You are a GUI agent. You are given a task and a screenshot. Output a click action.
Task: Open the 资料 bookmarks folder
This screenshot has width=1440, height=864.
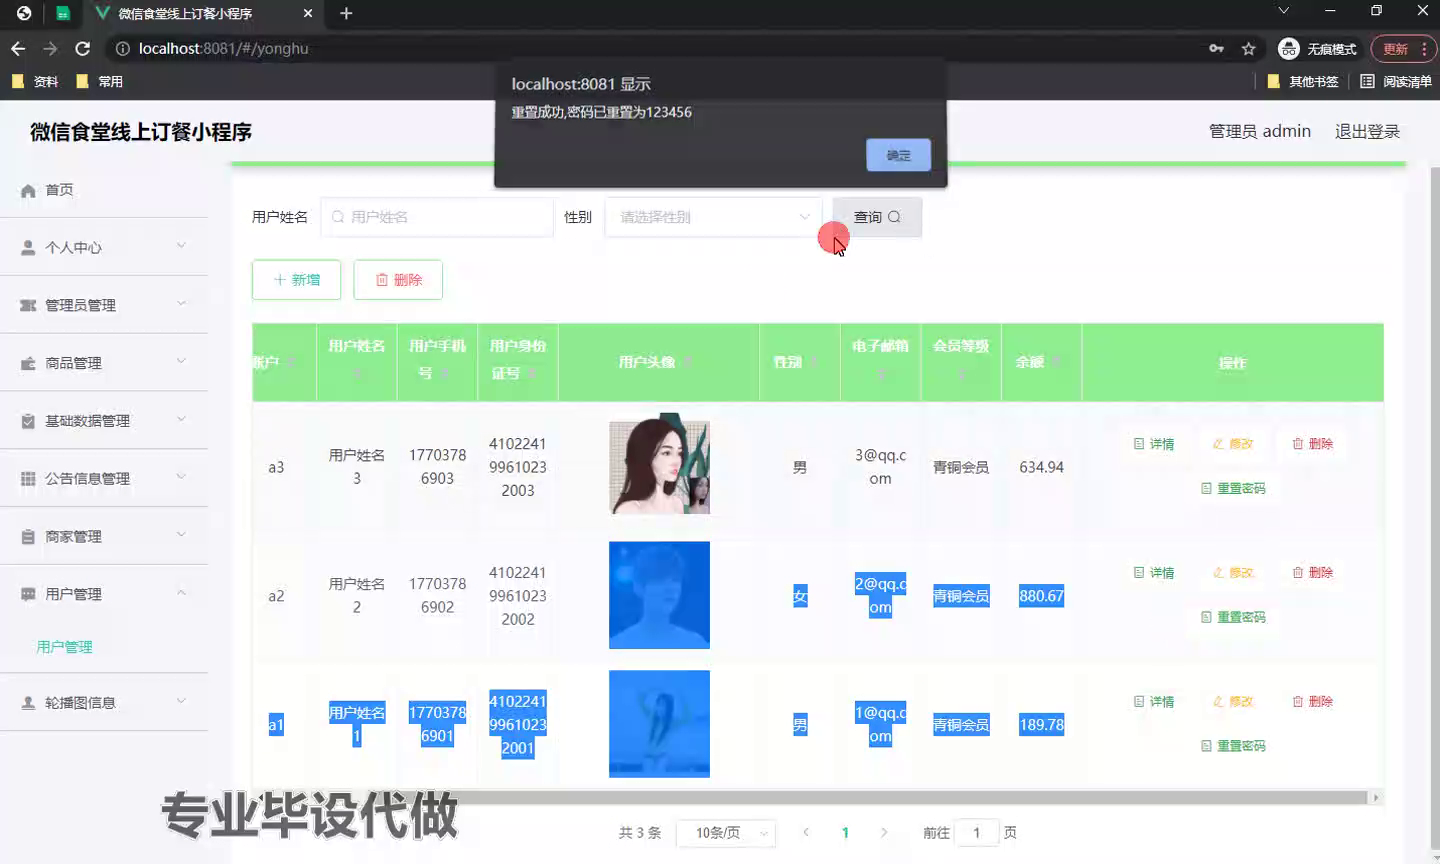pyautogui.click(x=35, y=81)
